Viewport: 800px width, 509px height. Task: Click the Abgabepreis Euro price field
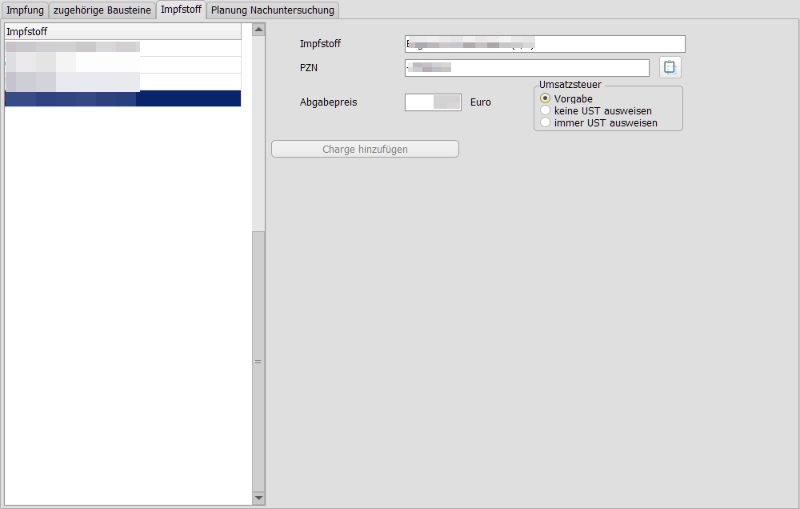pyautogui.click(x=433, y=102)
